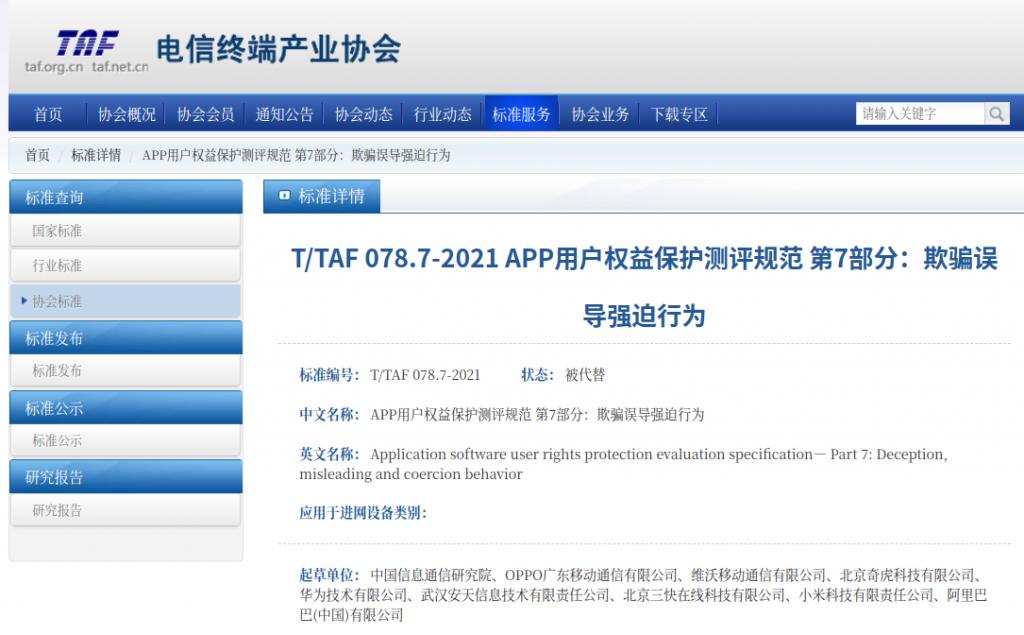This screenshot has height=635, width=1024.
Task: Open the 标准发布 sidebar link
Action: pyautogui.click(x=125, y=370)
